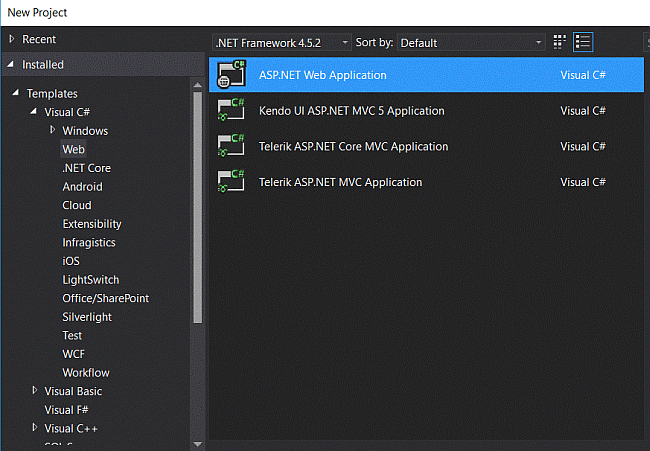Click the Telerik ASP.NET Core MVC icon

pyautogui.click(x=232, y=147)
